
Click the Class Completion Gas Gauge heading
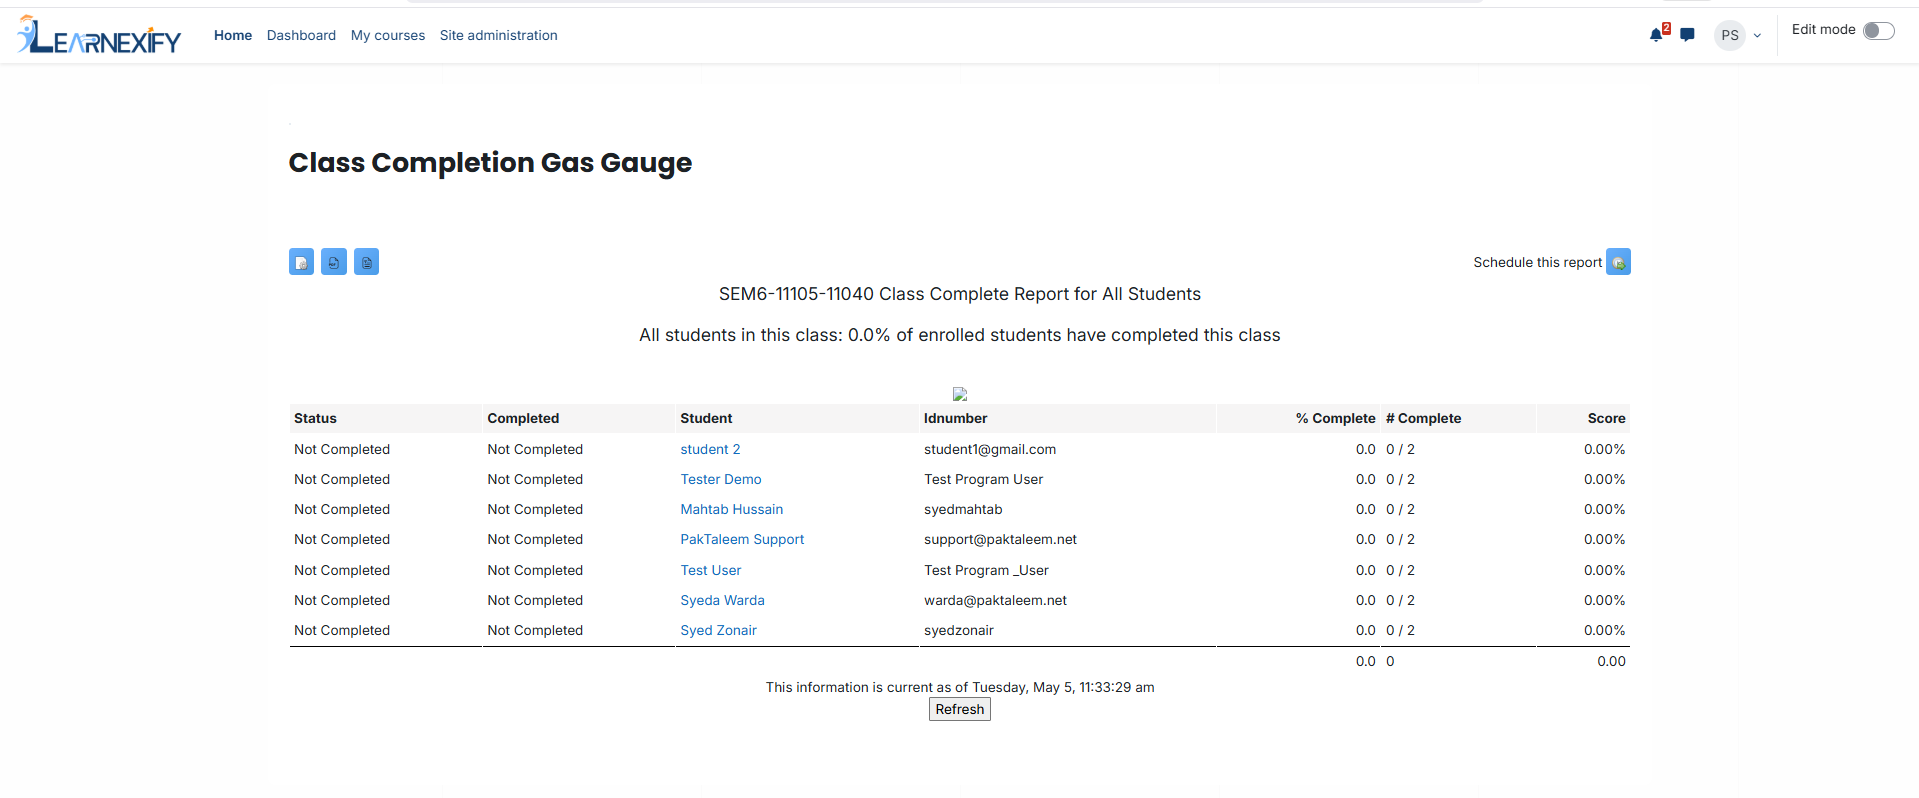click(x=490, y=162)
